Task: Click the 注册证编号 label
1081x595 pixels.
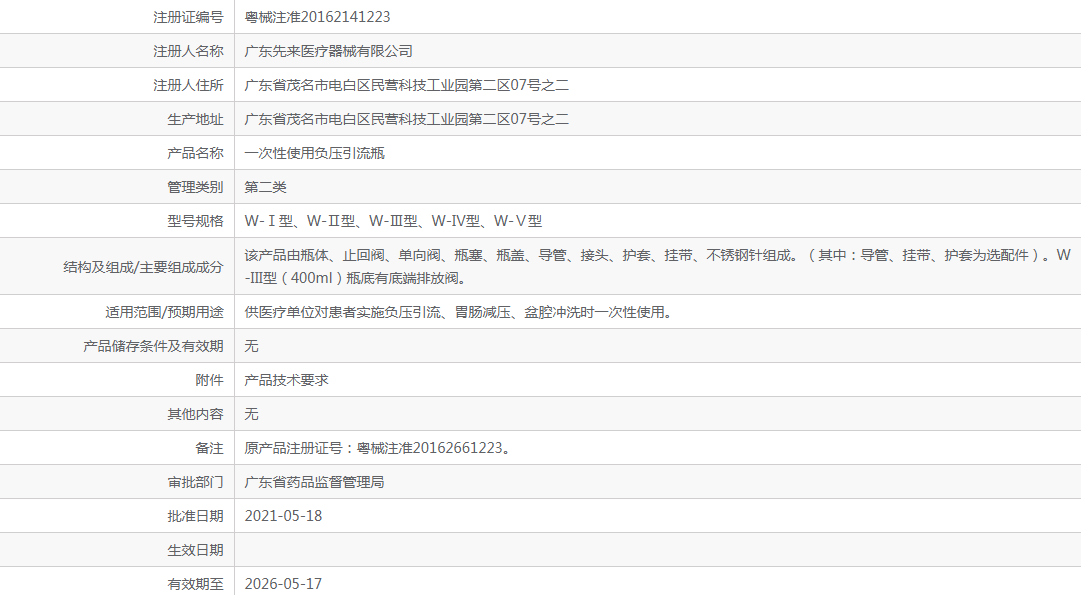Action: coord(188,17)
